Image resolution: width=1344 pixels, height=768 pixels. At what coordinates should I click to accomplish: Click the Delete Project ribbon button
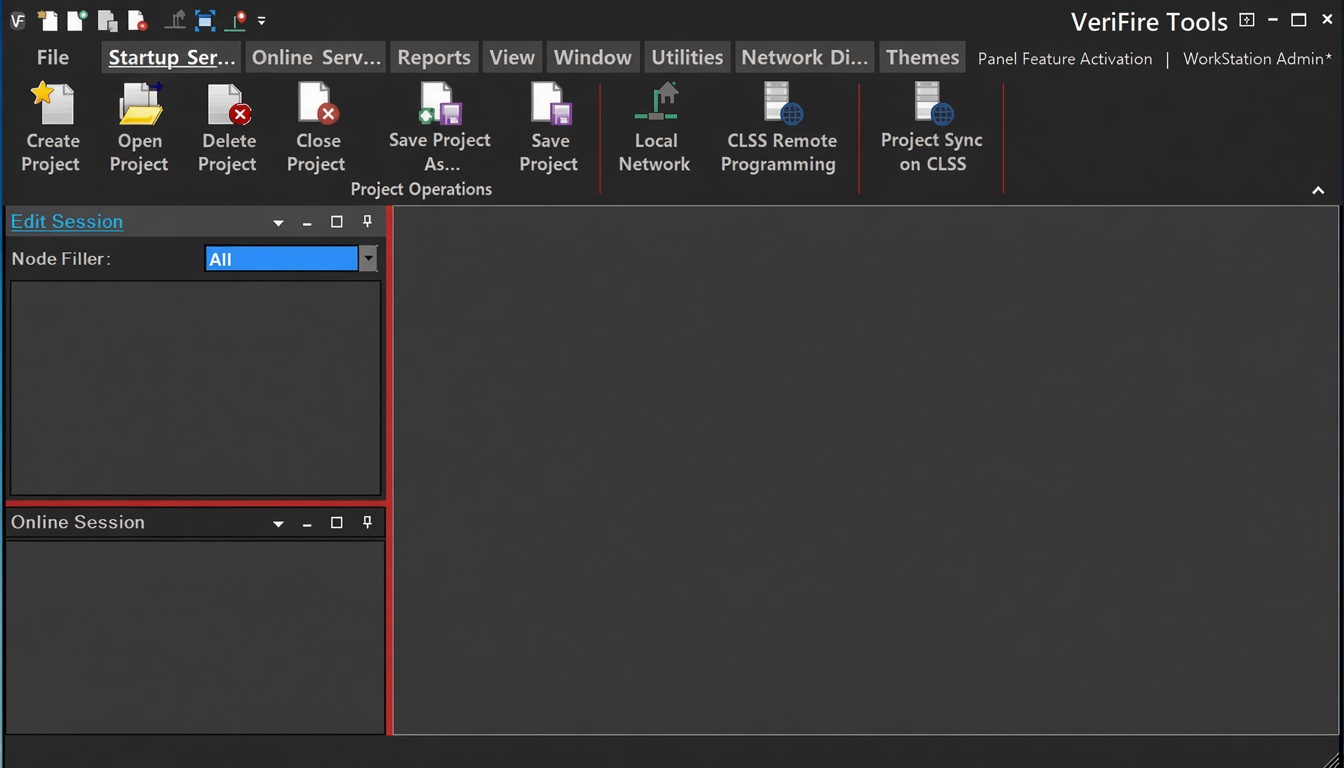click(227, 128)
